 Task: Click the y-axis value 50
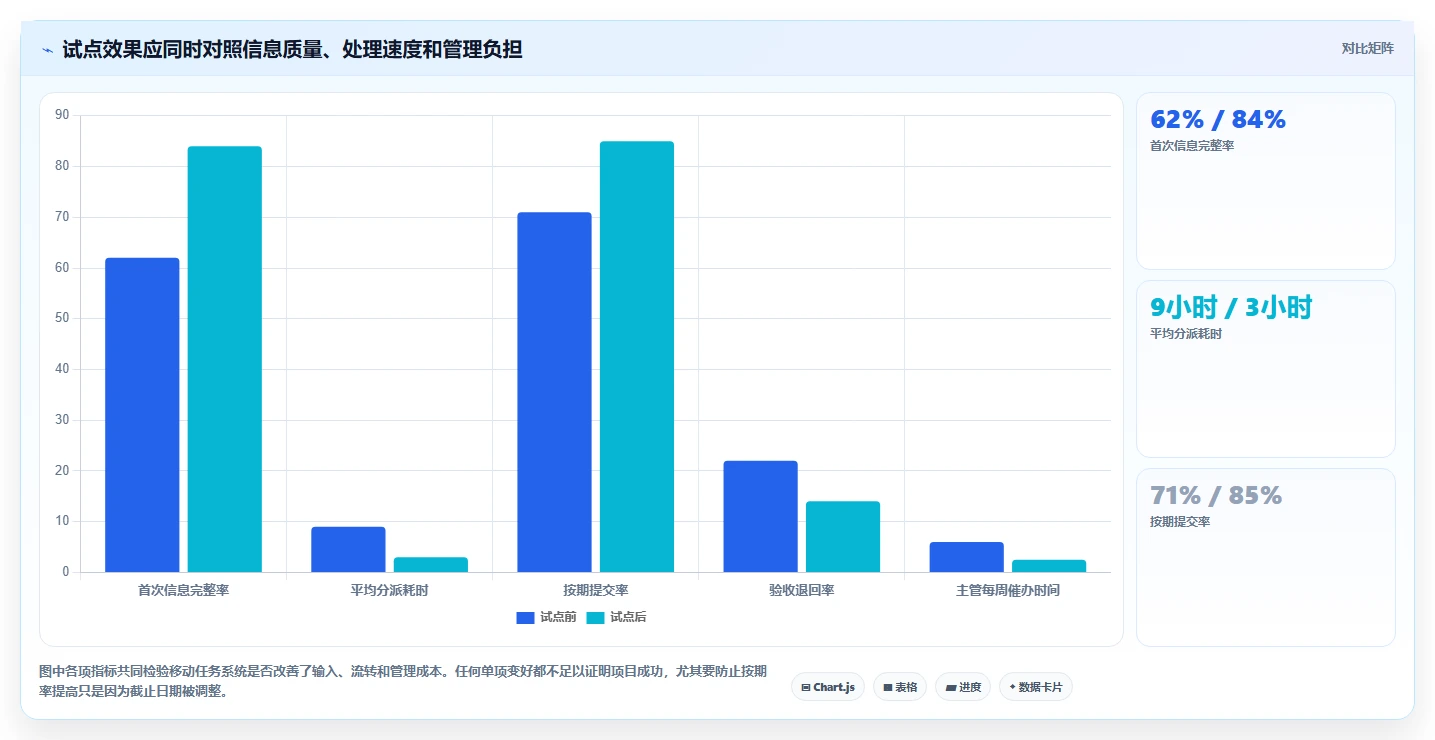(62, 318)
